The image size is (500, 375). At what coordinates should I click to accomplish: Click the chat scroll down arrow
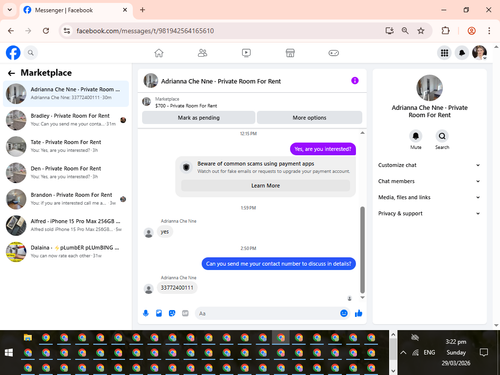pos(362,297)
